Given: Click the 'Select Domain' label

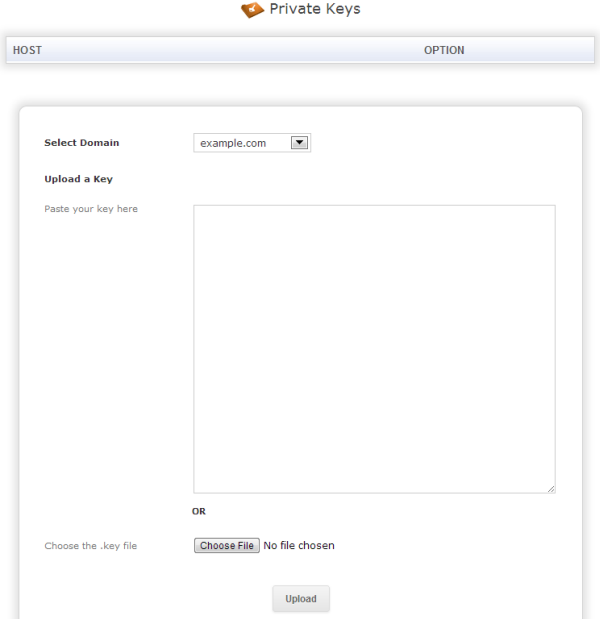Looking at the screenshot, I should click(82, 143).
